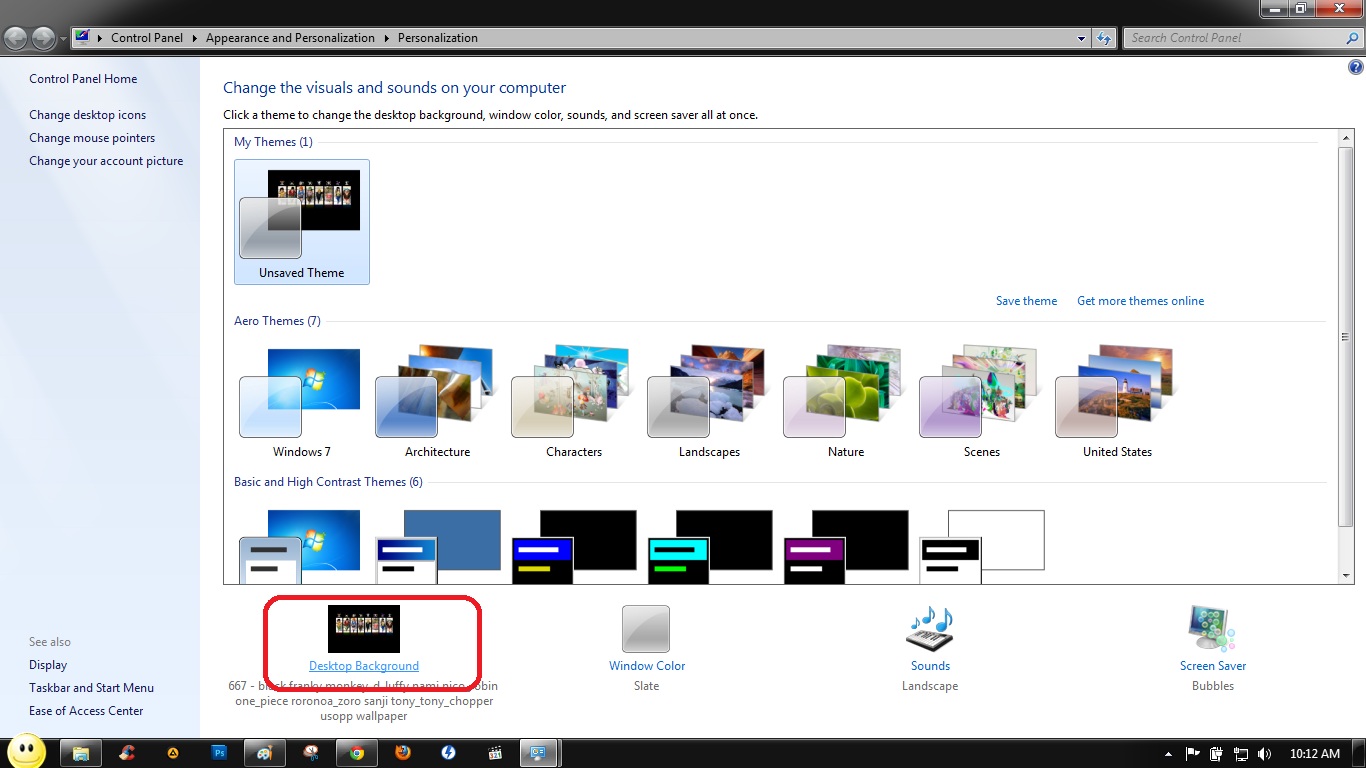
Task: Click the Personalization taskbar window icon
Action: click(x=537, y=753)
